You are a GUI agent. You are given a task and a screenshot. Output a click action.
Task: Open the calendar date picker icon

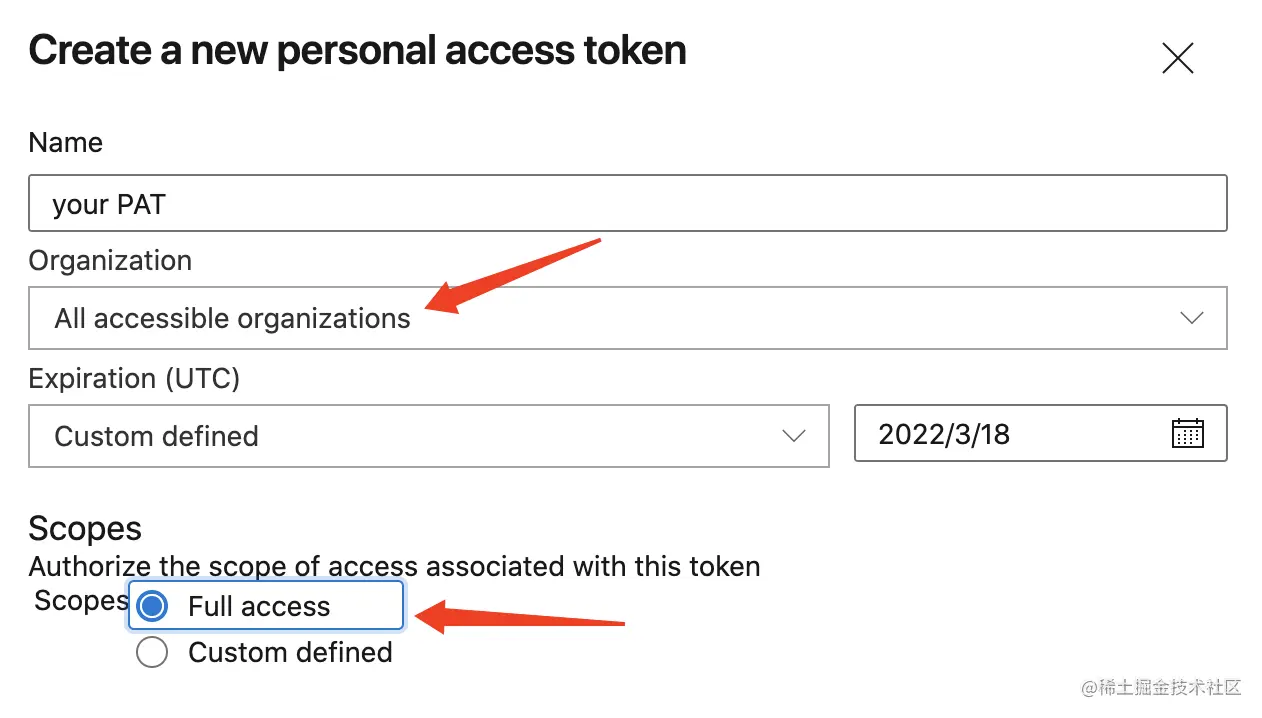tap(1187, 434)
